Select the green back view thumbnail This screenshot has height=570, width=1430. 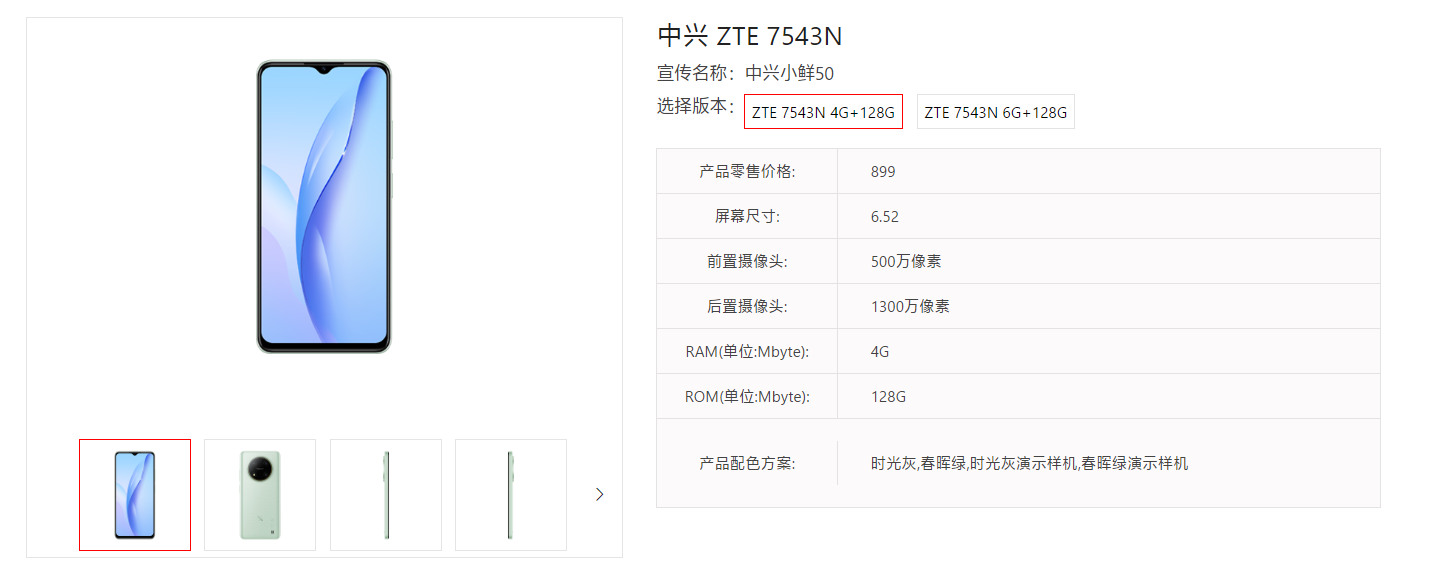point(260,495)
